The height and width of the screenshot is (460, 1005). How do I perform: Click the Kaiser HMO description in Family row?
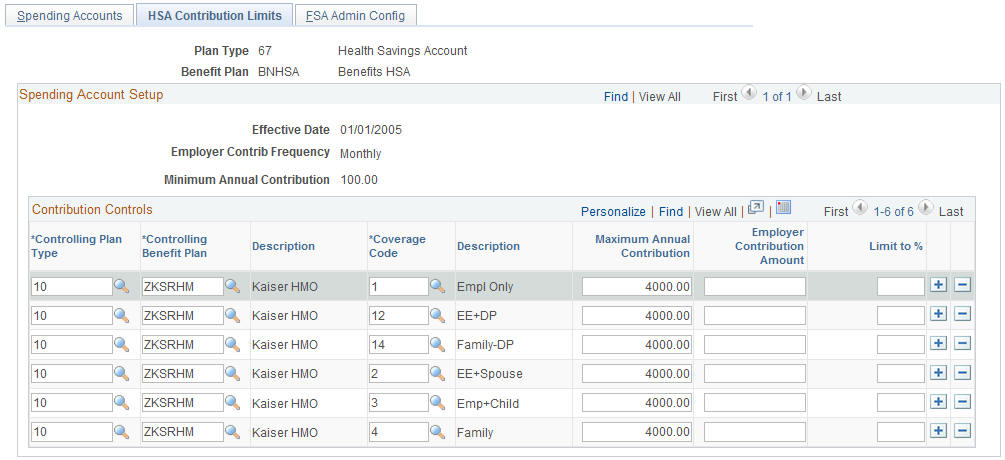click(285, 433)
